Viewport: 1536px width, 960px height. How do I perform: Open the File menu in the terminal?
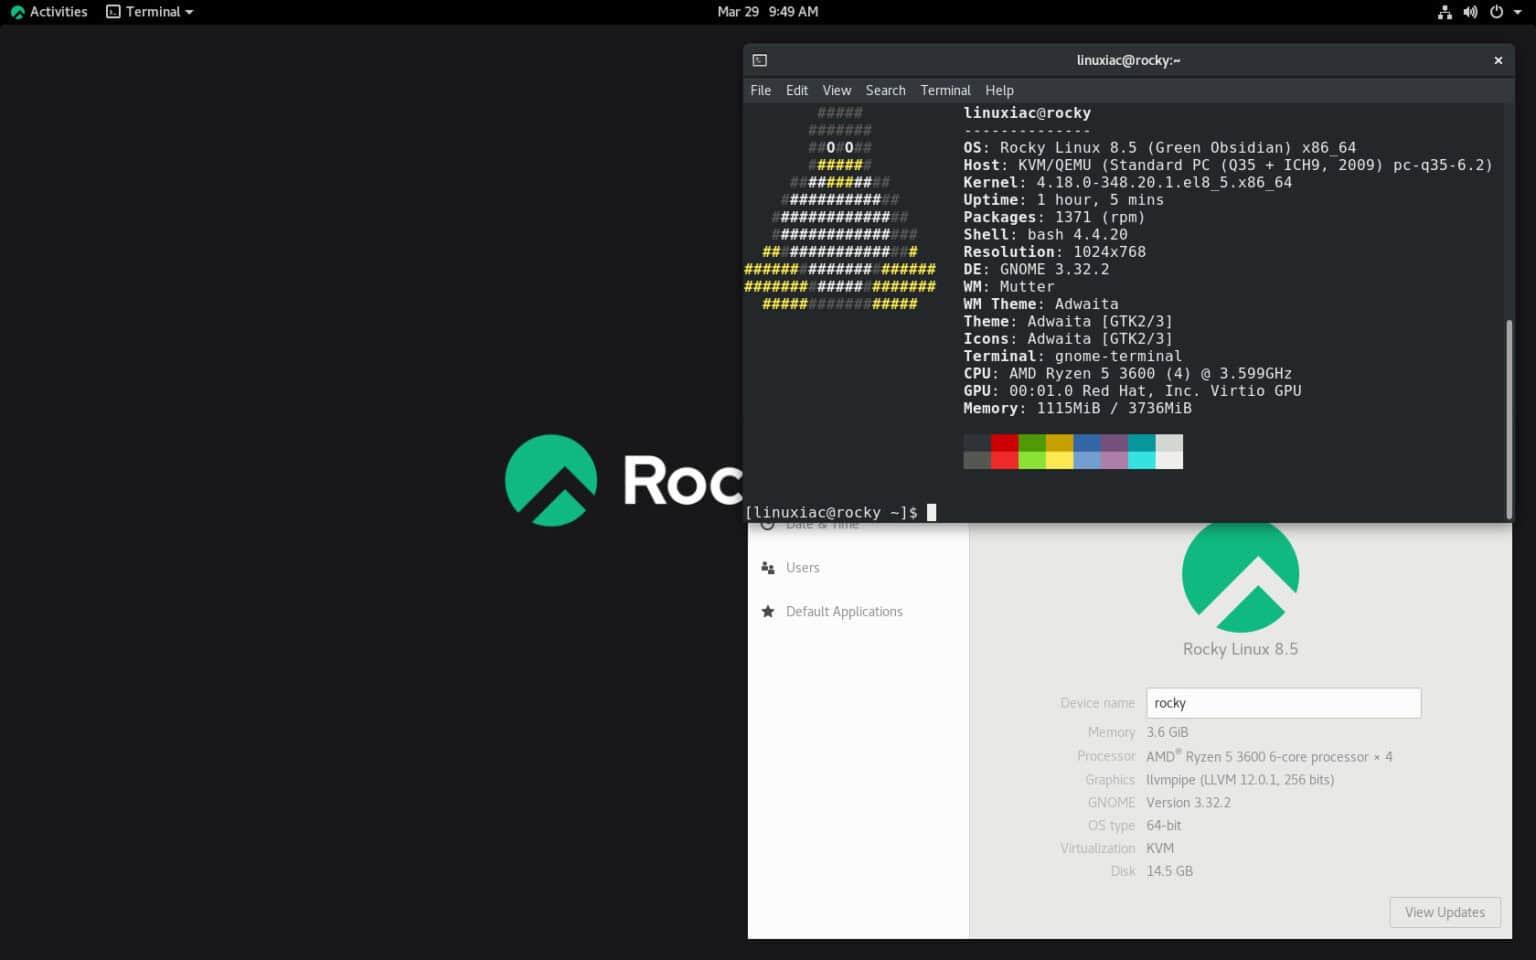tap(760, 90)
